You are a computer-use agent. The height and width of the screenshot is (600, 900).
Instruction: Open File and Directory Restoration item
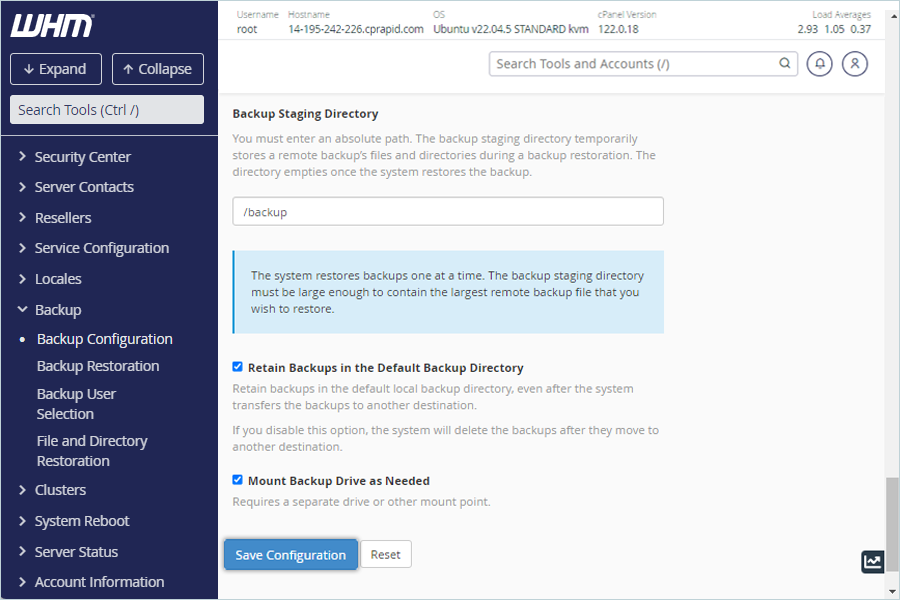coord(92,451)
